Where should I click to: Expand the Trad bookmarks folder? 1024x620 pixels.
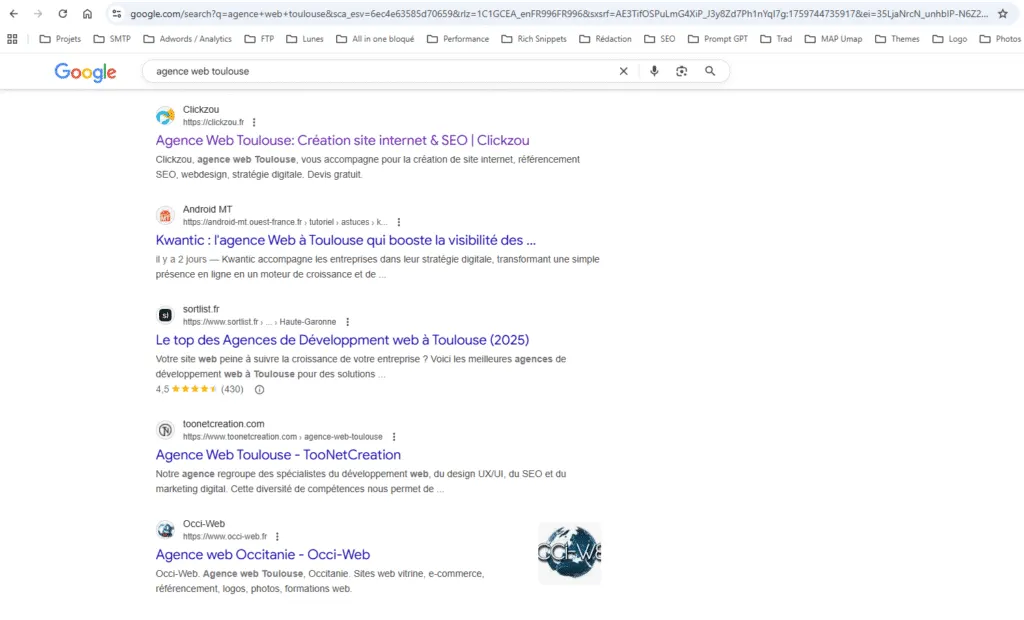pyautogui.click(x=775, y=38)
